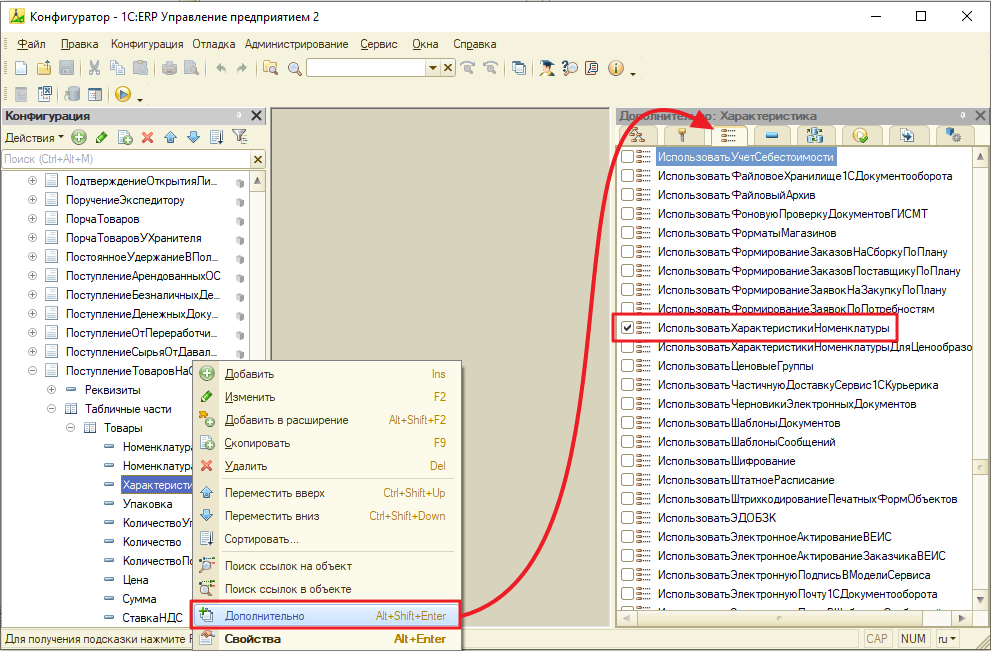The height and width of the screenshot is (651, 991).
Task: Click the Move down arrow in Конфигурация panel
Action: point(193,137)
